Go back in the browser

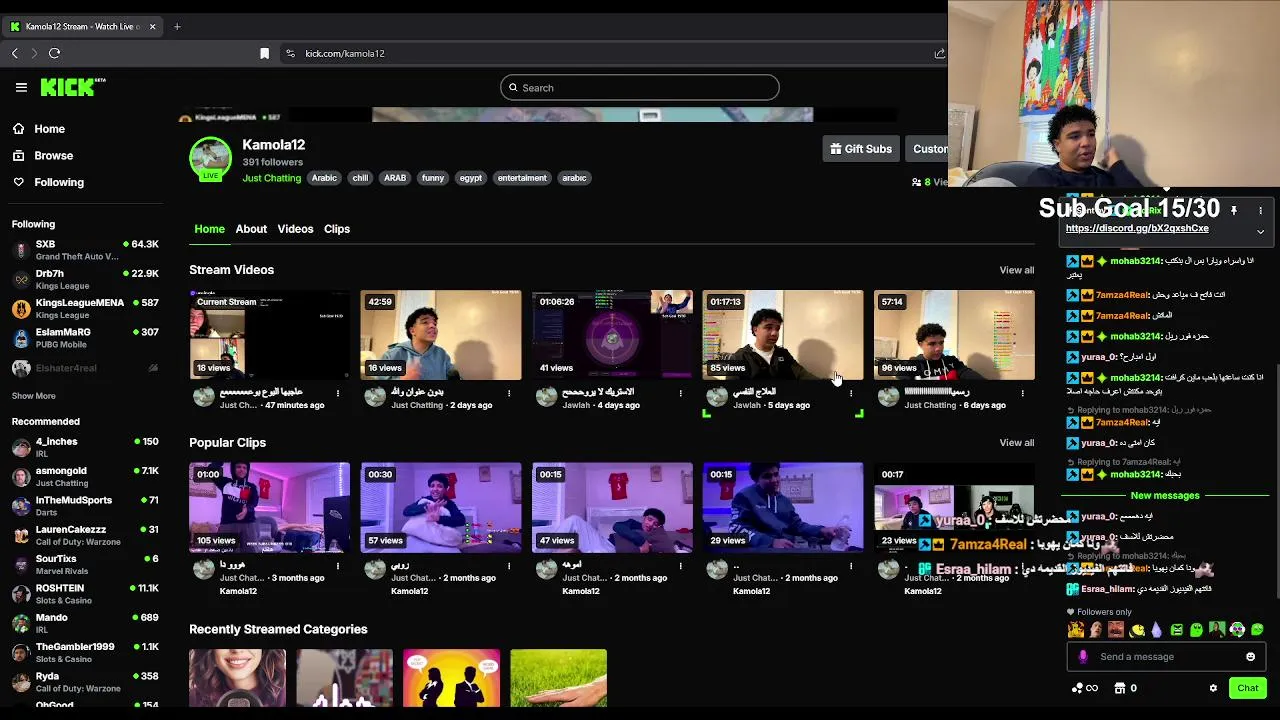click(x=14, y=53)
